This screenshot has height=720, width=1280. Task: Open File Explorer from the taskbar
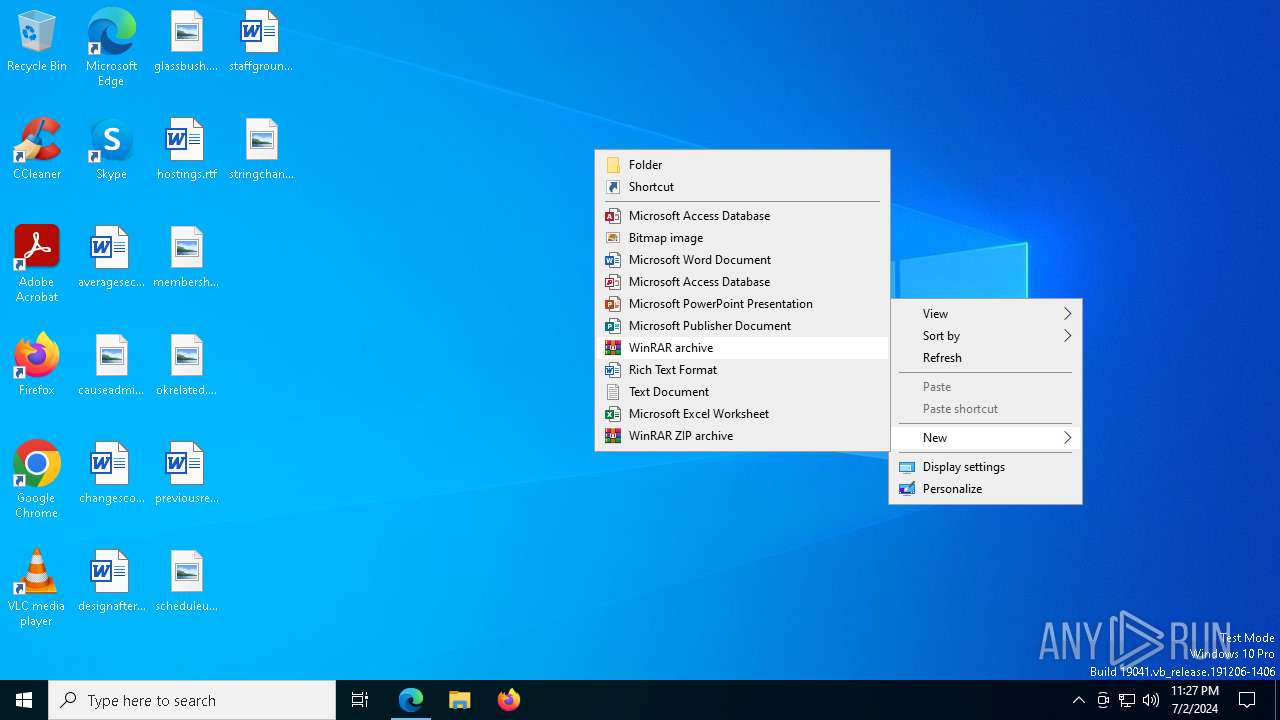coord(460,700)
